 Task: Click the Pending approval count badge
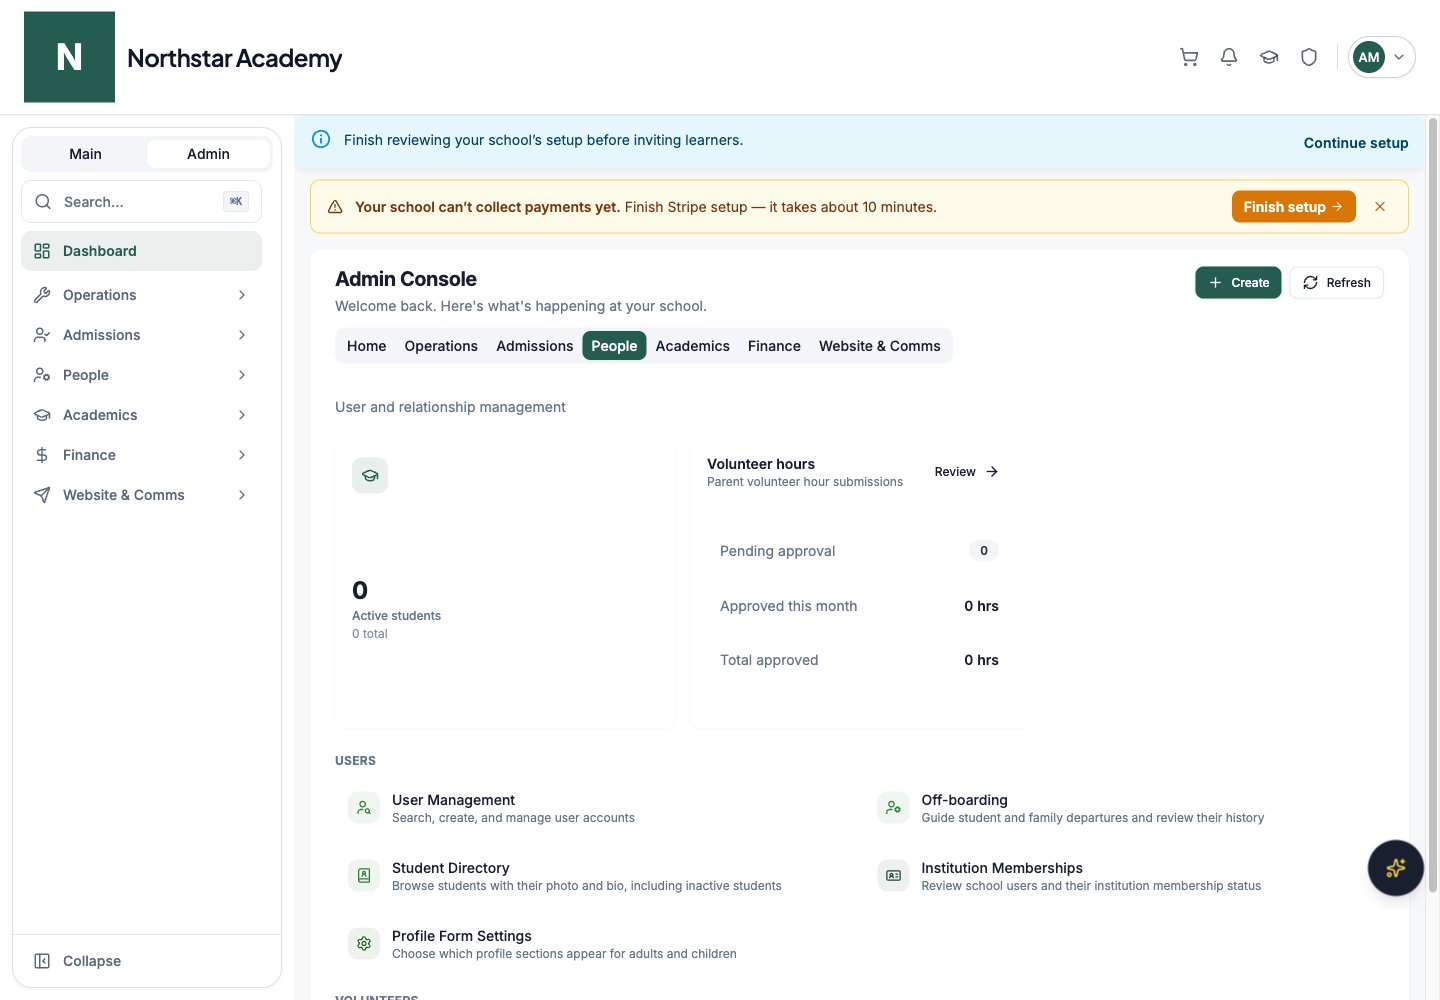pos(984,551)
